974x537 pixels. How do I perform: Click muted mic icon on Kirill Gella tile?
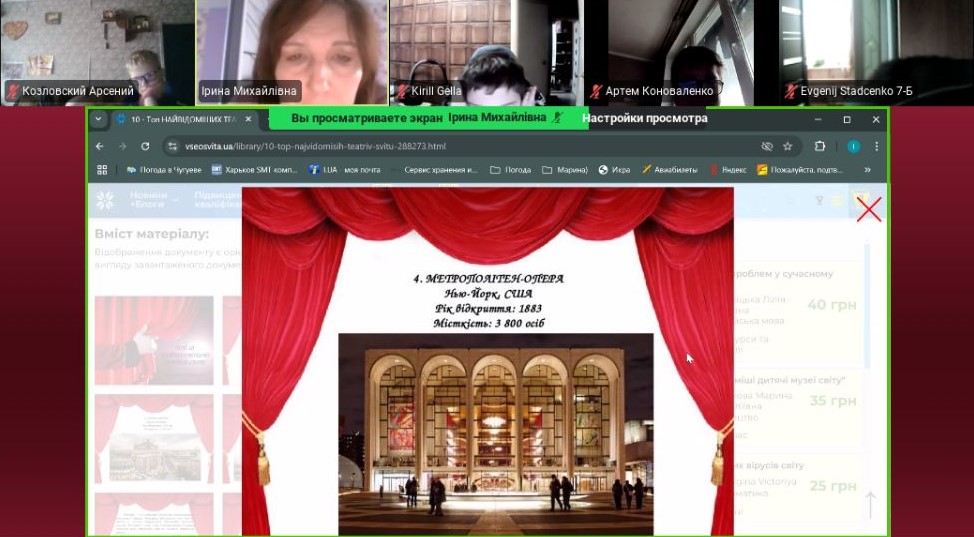pyautogui.click(x=403, y=91)
